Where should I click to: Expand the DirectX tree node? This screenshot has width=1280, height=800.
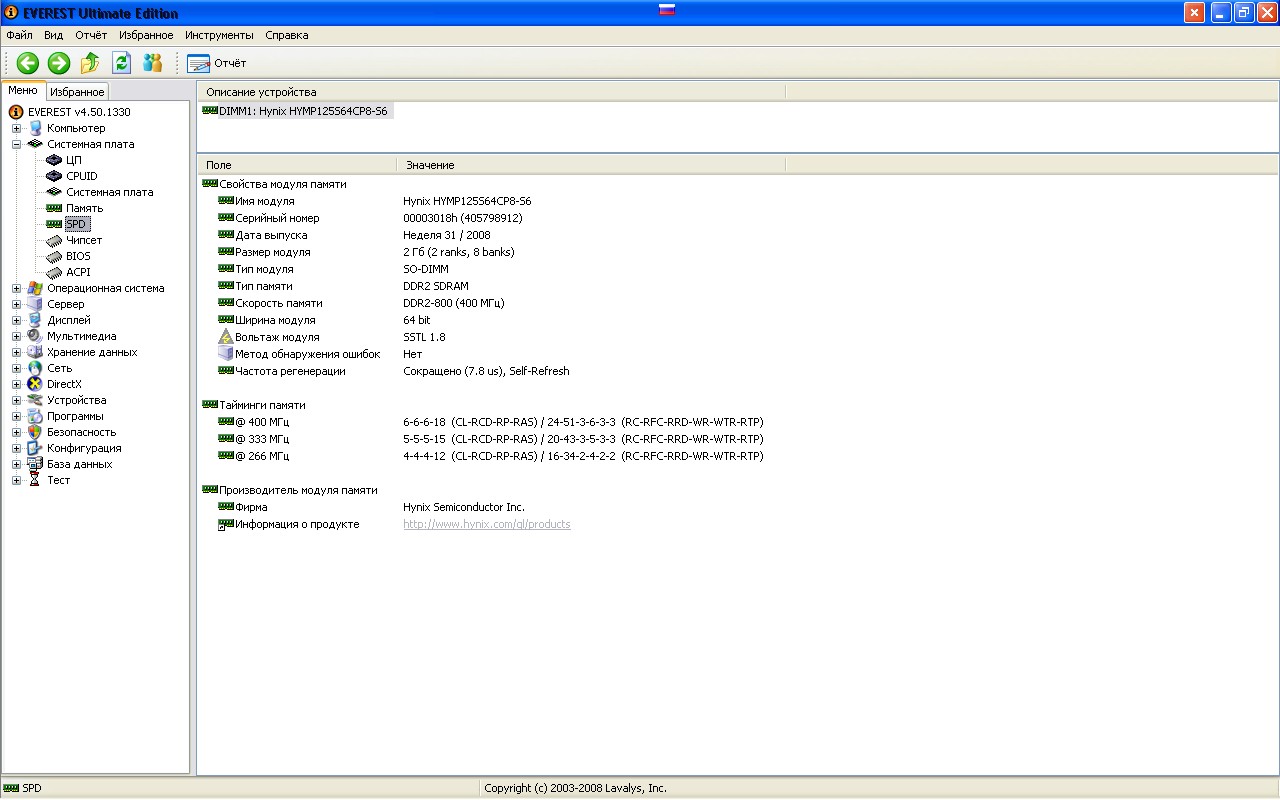[16, 384]
